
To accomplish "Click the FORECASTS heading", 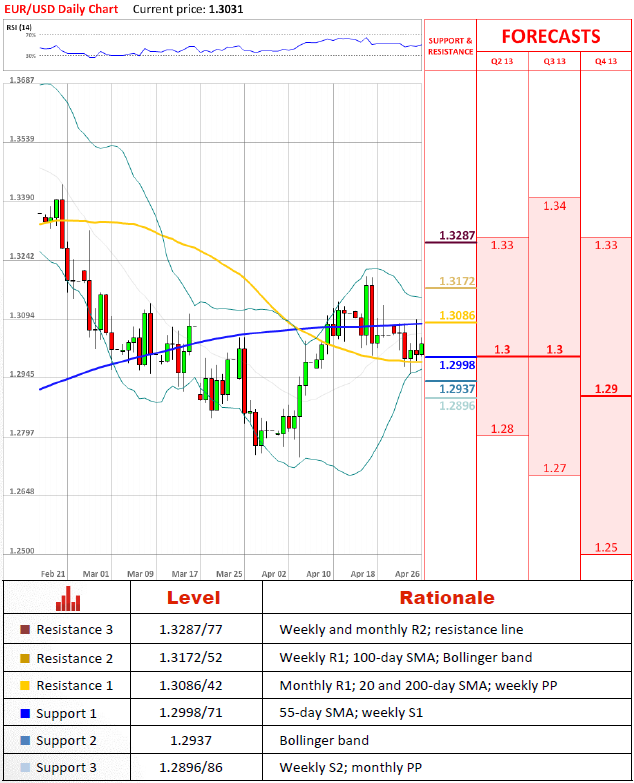I will point(551,36).
